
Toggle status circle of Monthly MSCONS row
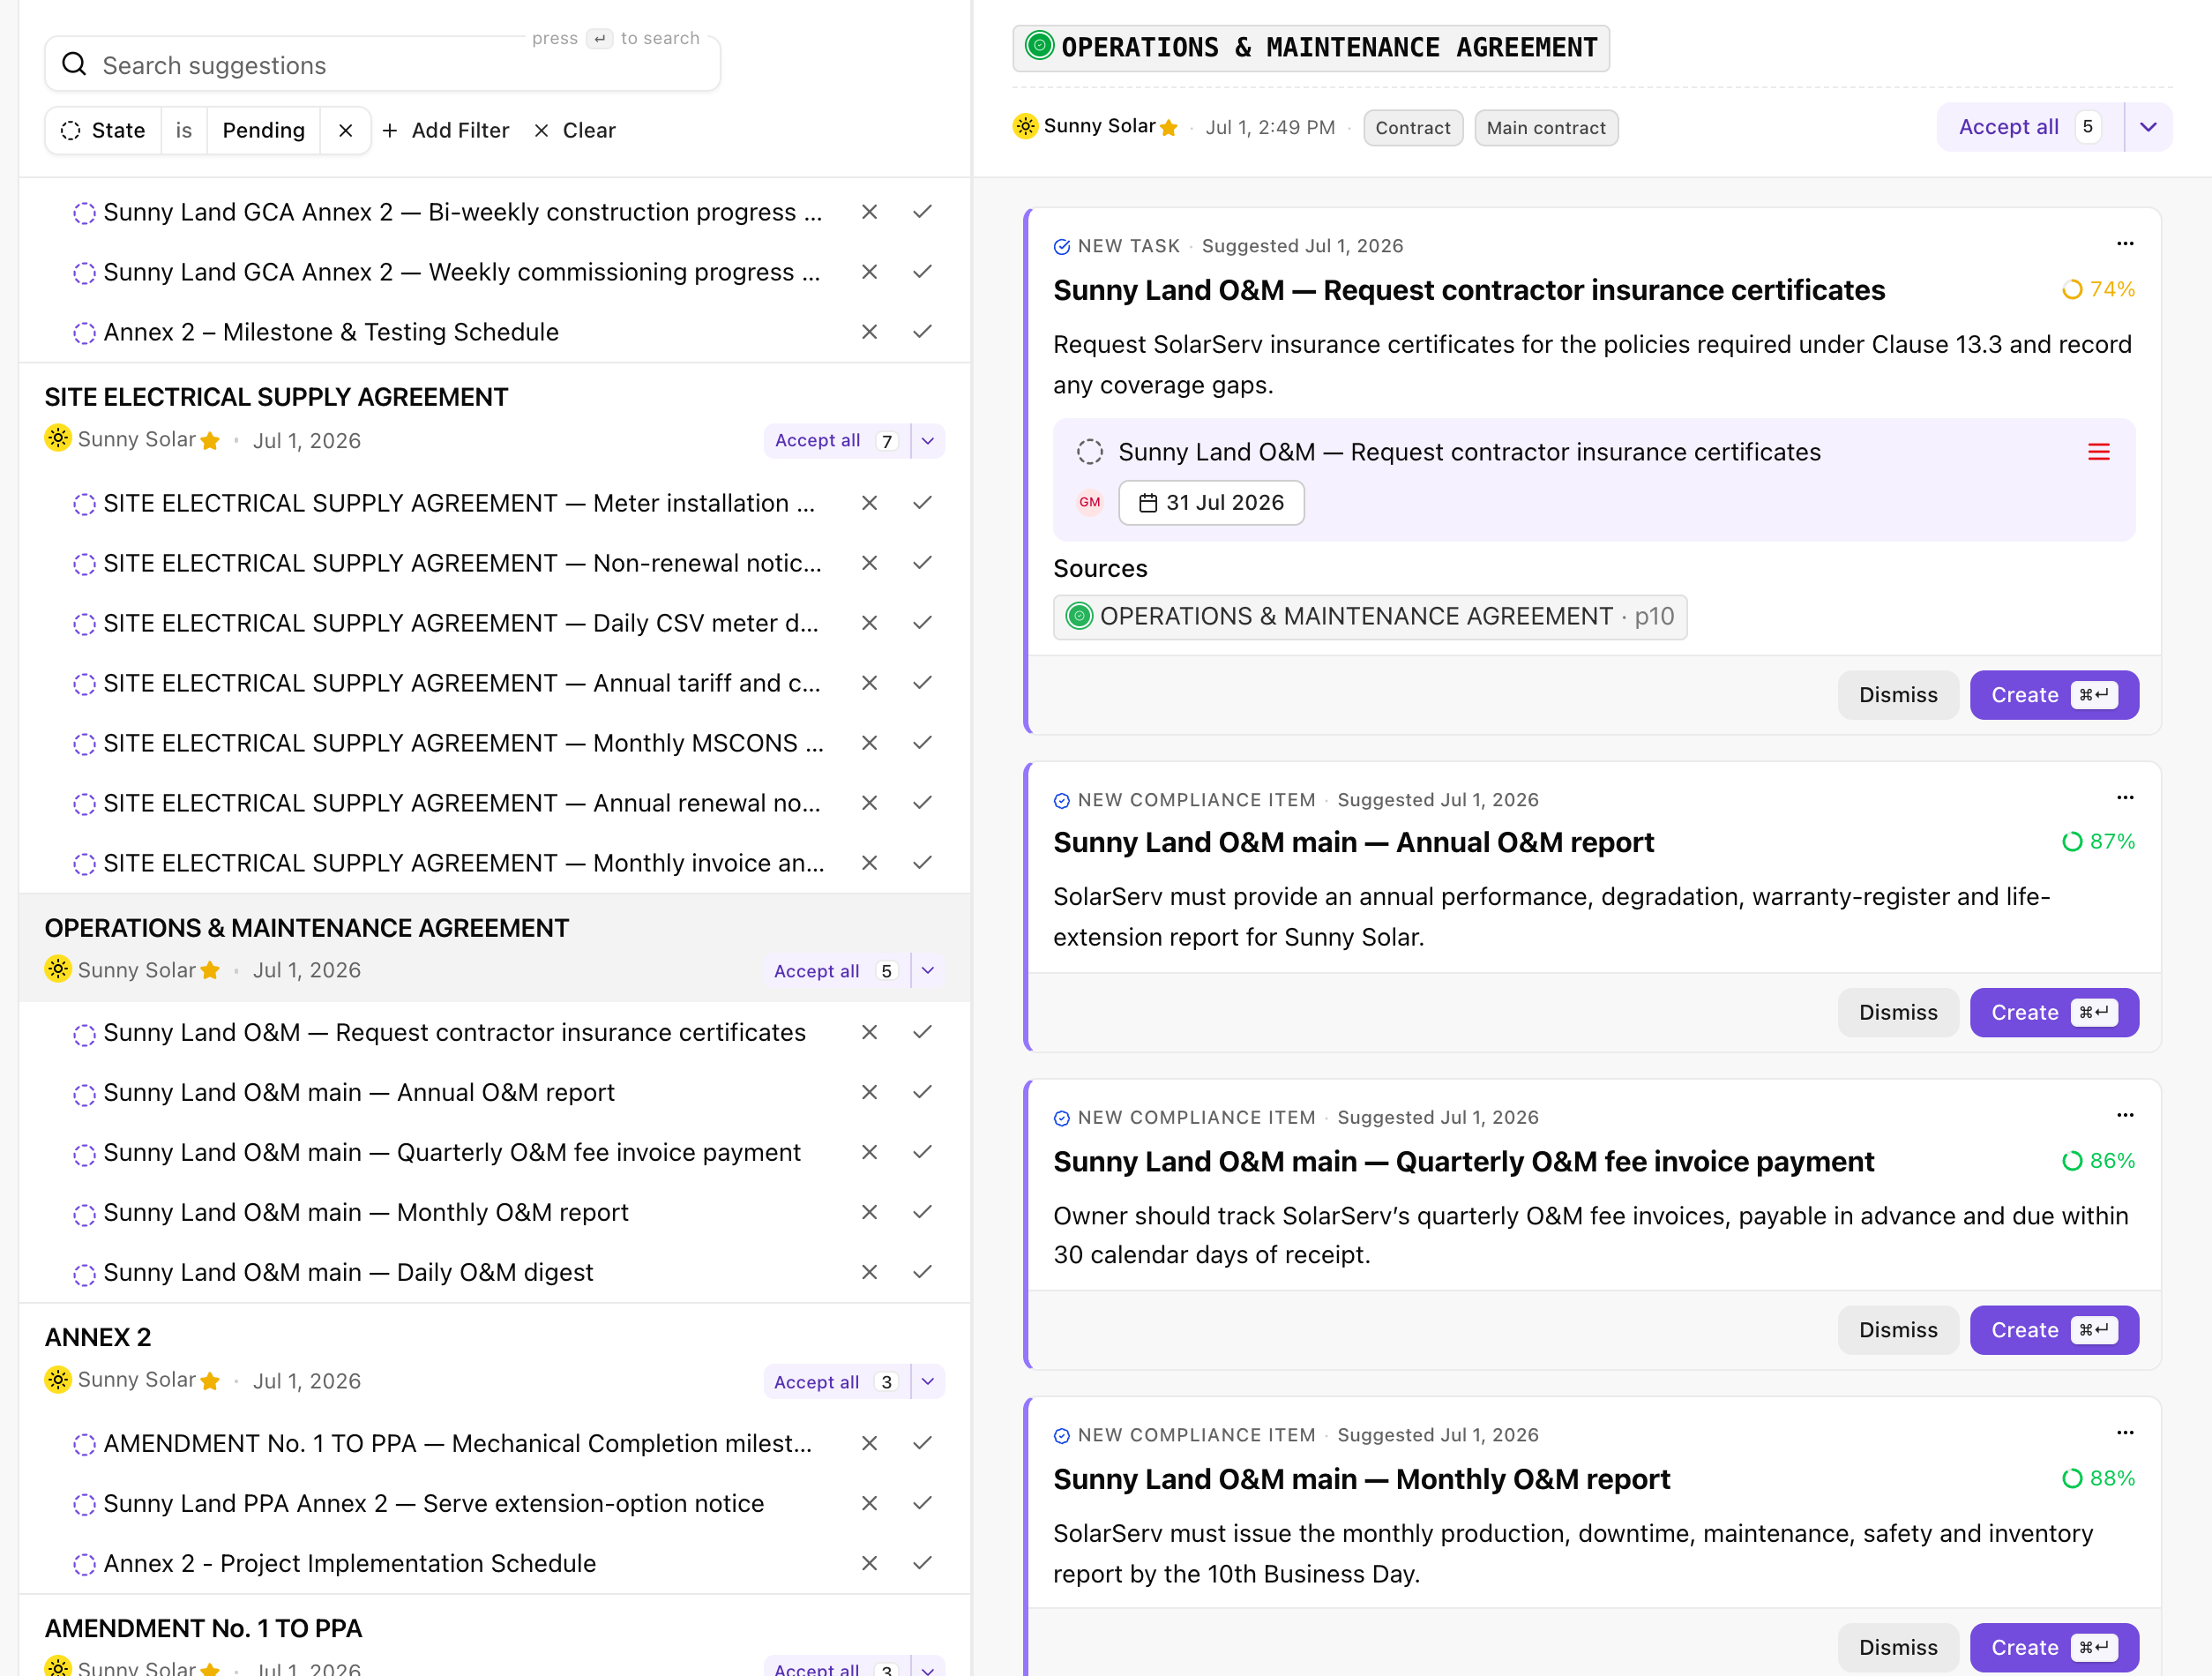[x=85, y=744]
